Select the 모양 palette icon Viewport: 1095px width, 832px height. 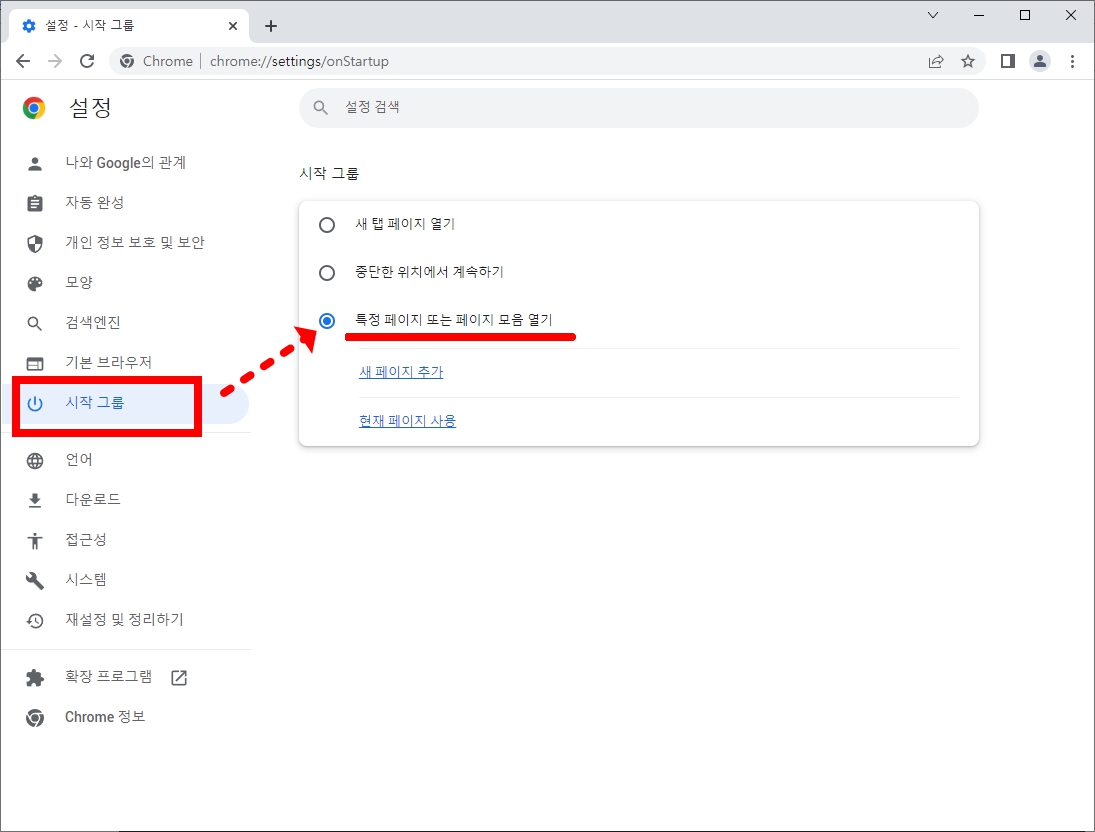(35, 282)
